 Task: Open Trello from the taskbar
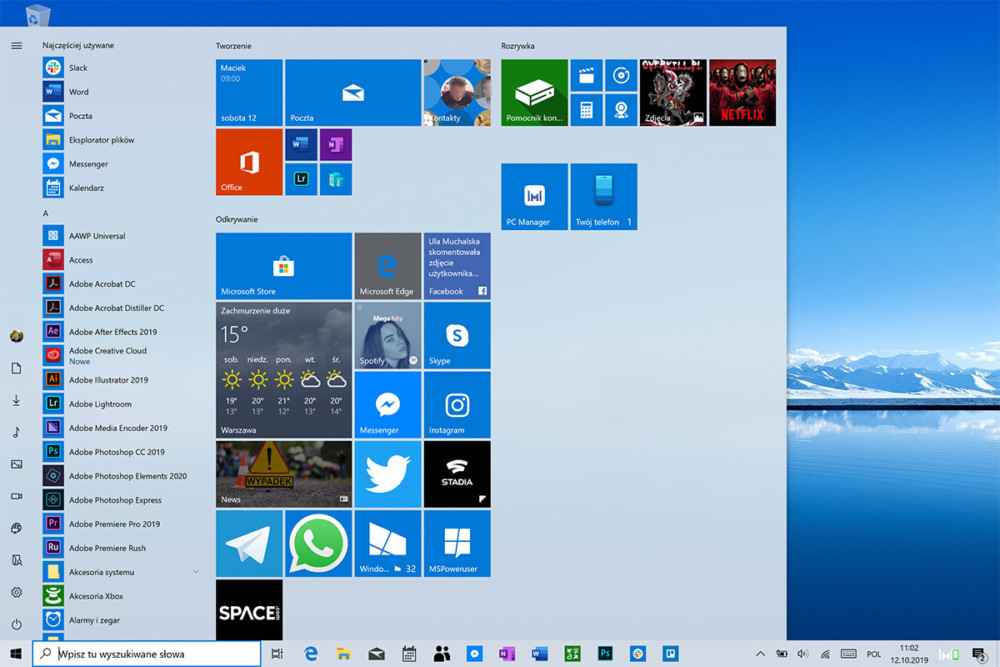pos(670,654)
